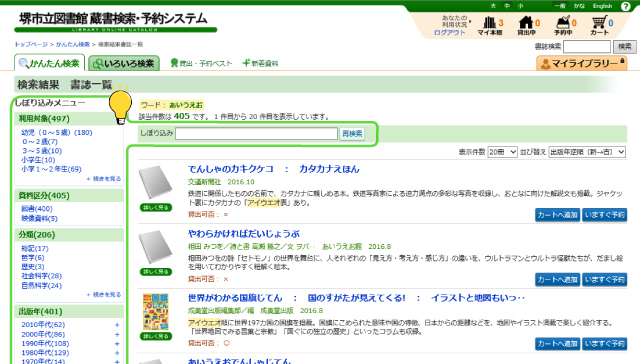
Task: Click the 検索 button beside 書誌検索
Action: click(624, 47)
